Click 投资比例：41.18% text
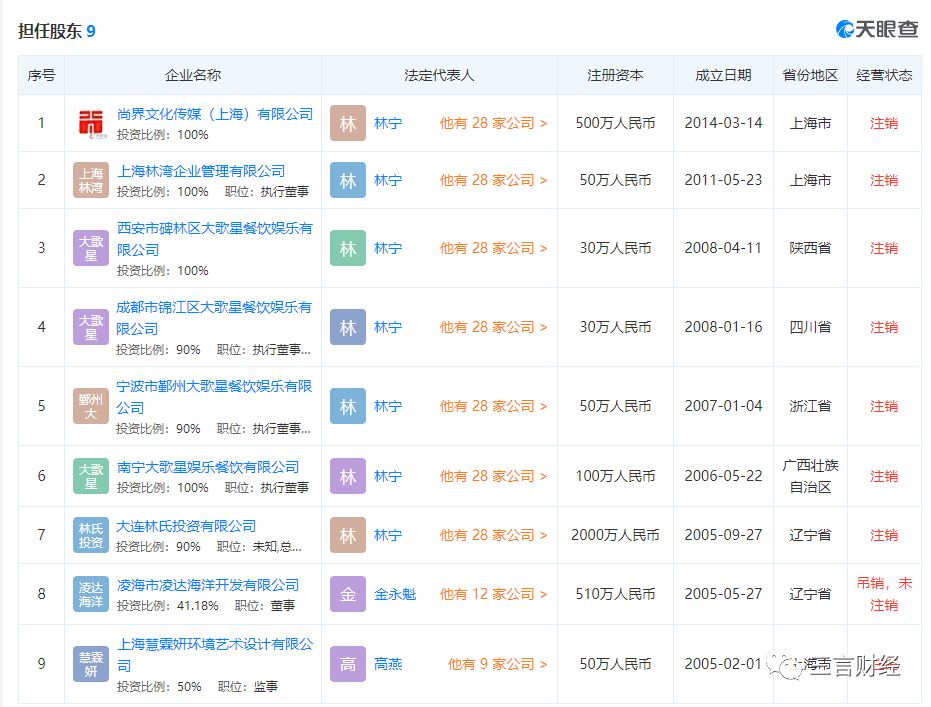The width and height of the screenshot is (931, 707). pos(167,605)
